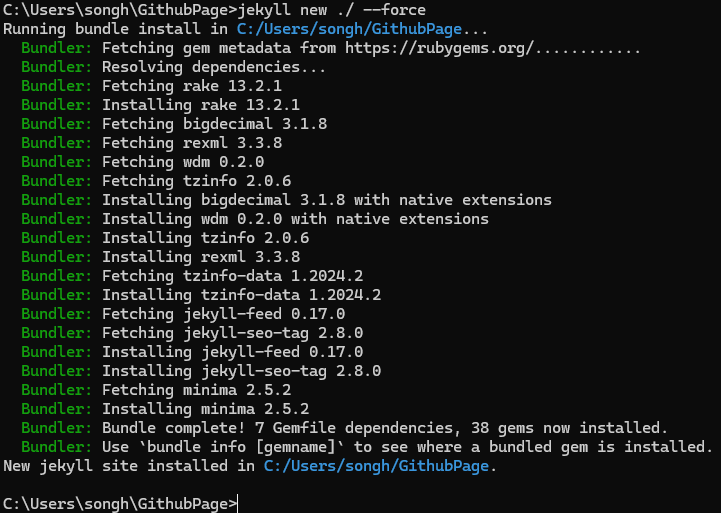Click the 'Fetching tzinfo-data 1.2024.2' line
The height and width of the screenshot is (513, 721).
tap(192, 276)
